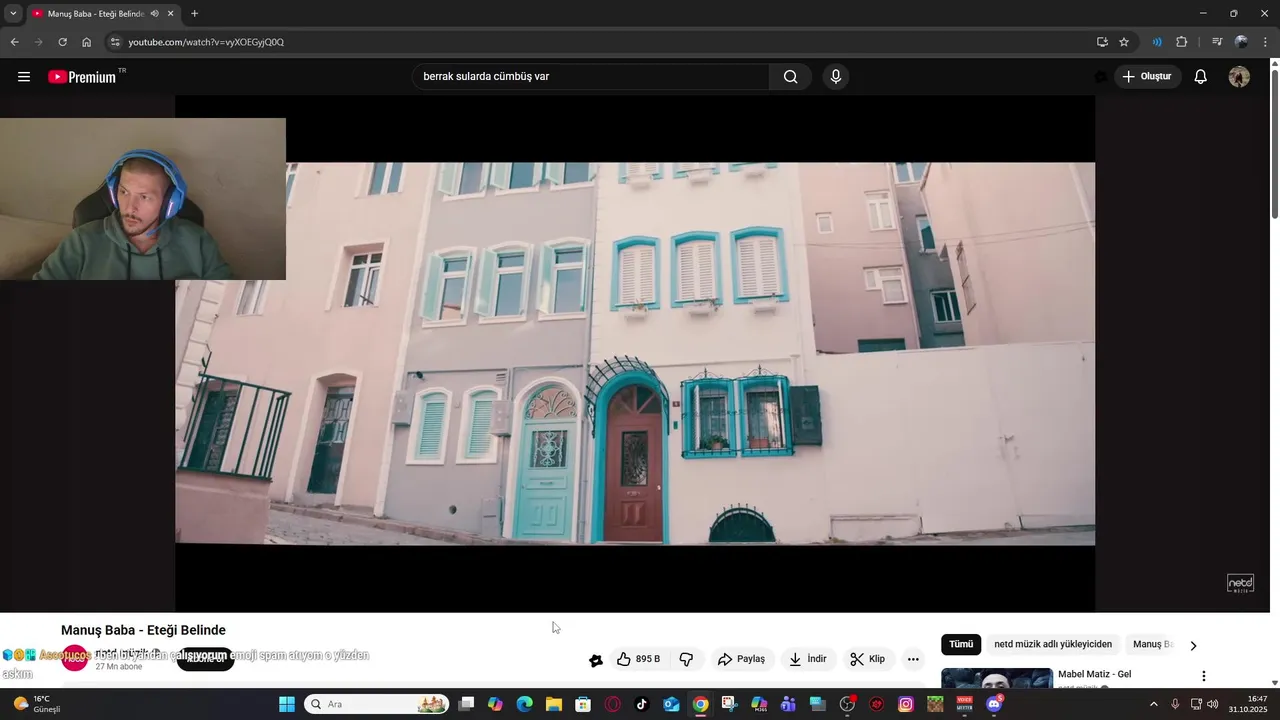Viewport: 1280px width, 720px height.
Task: Click the video player to pause
Action: (x=635, y=353)
